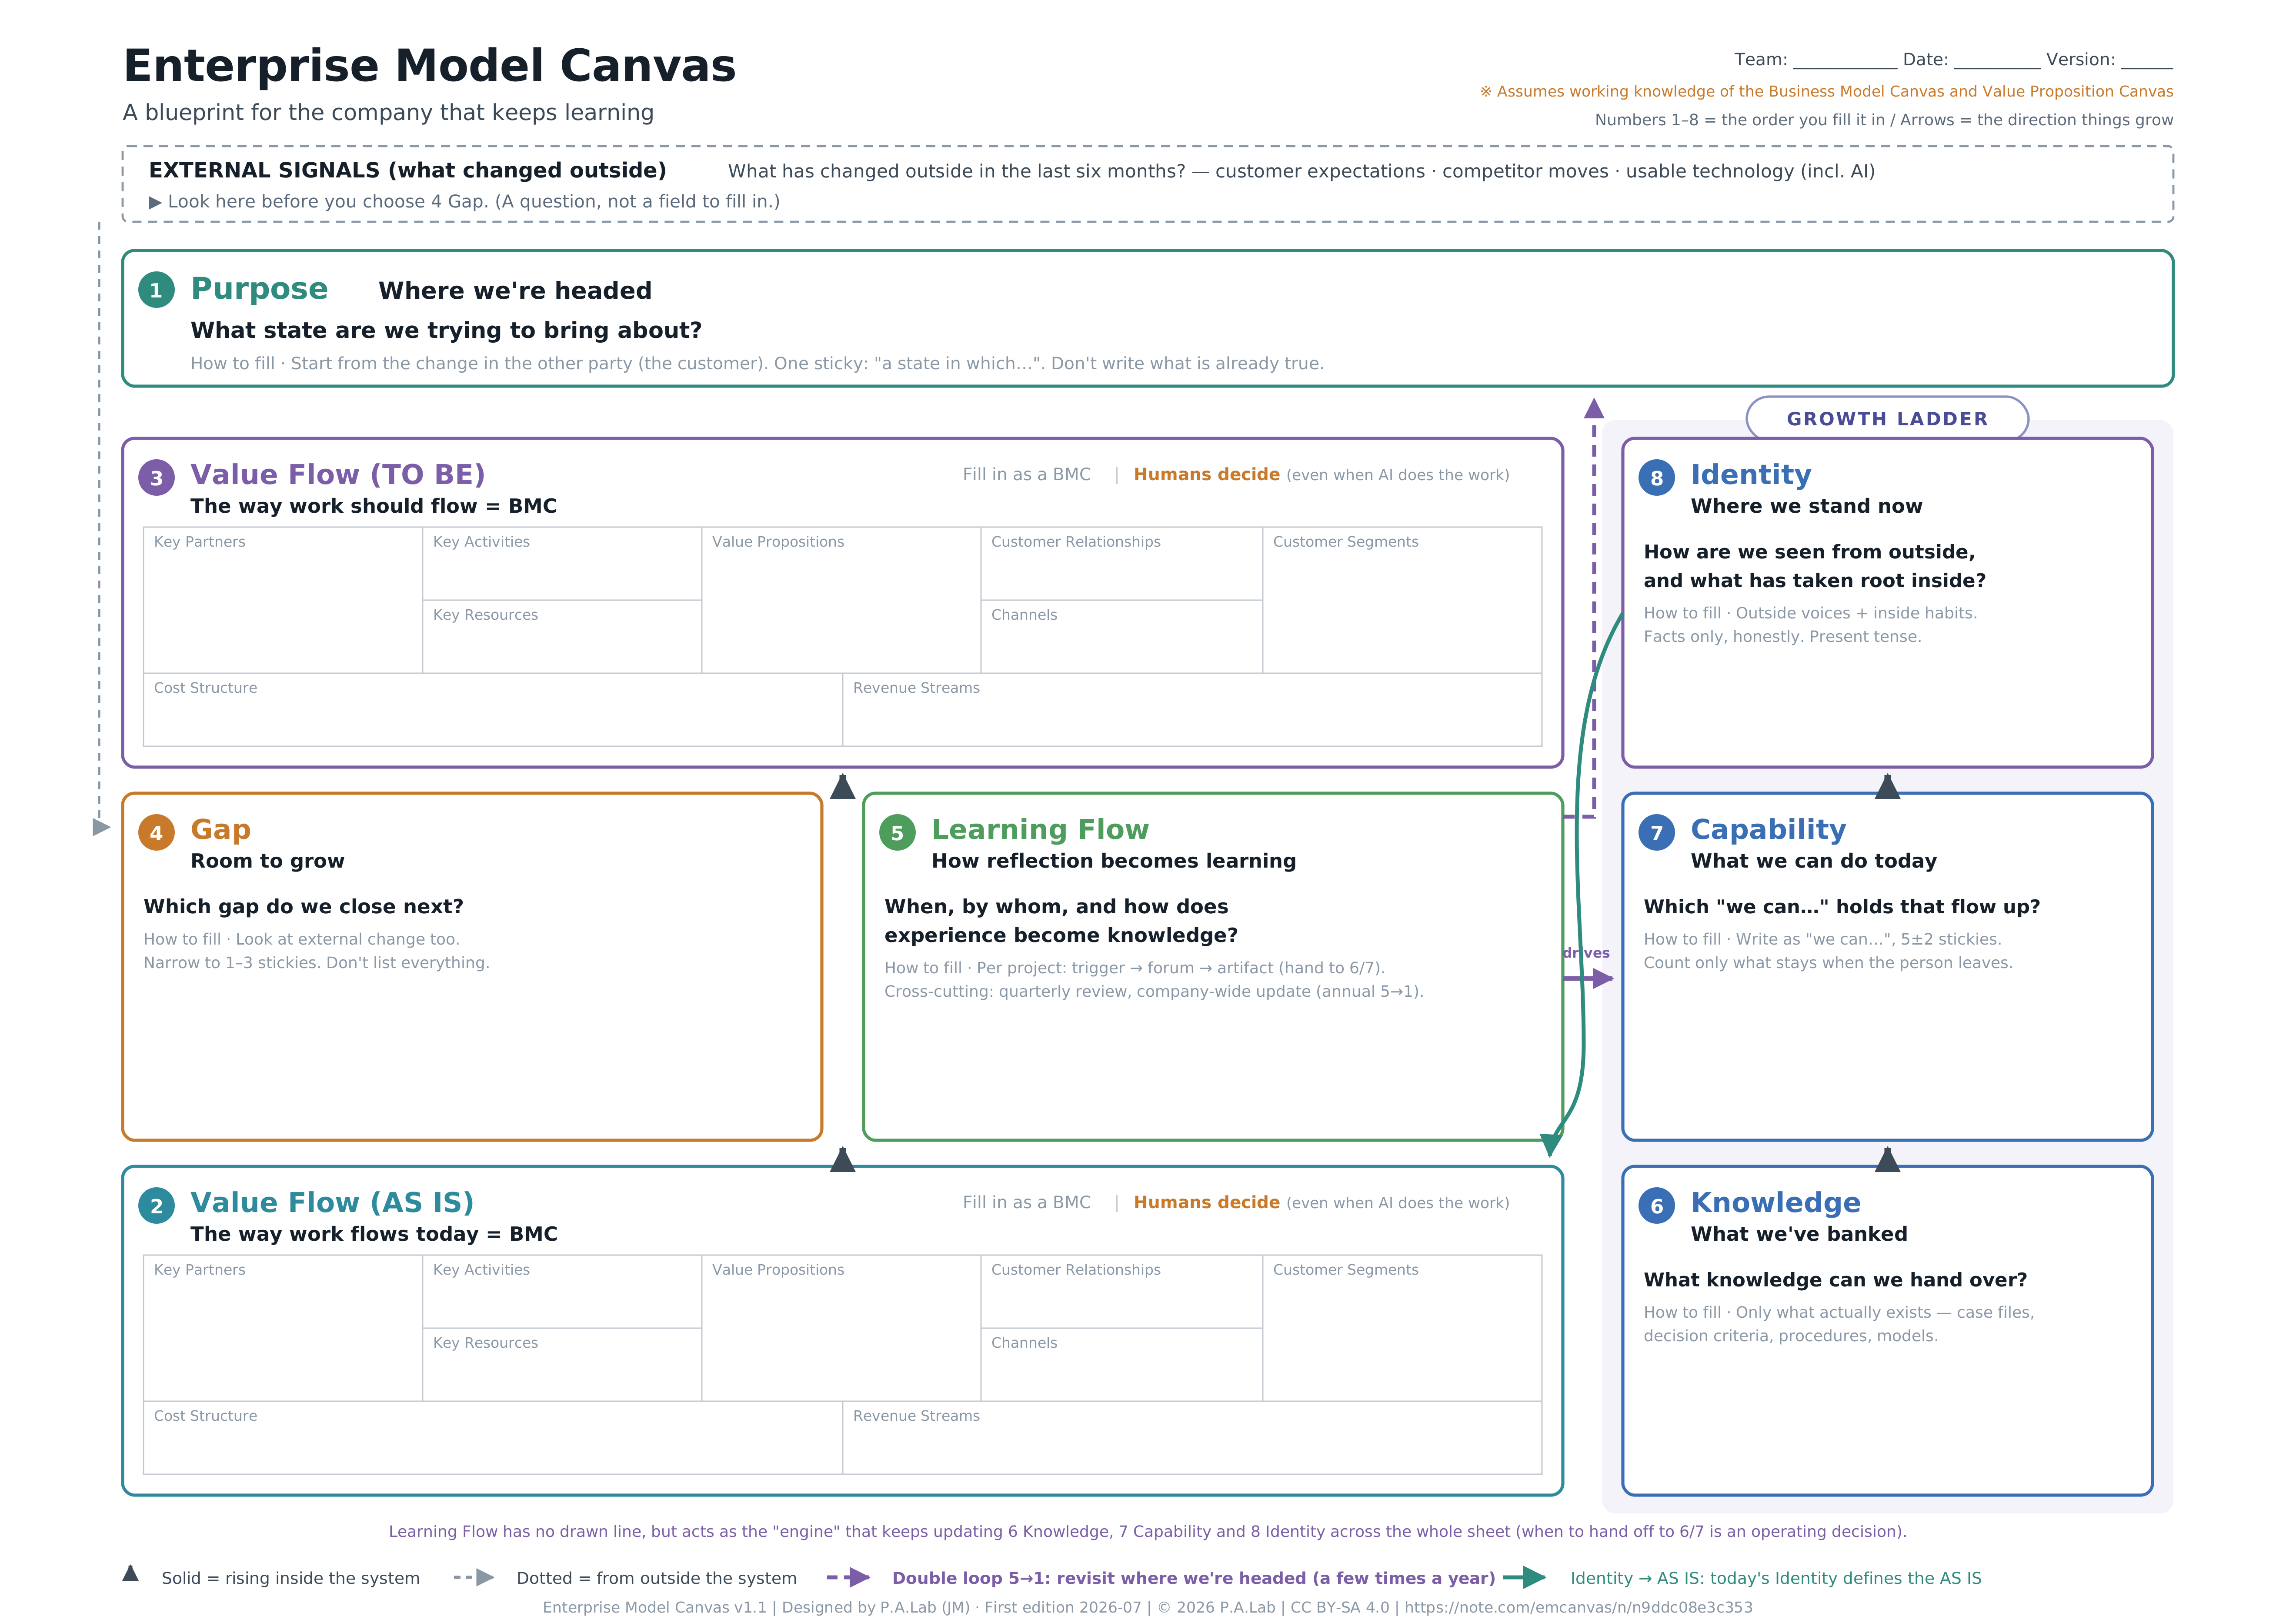Click the Key Activities cell in the TO BE canvas

pos(562,564)
